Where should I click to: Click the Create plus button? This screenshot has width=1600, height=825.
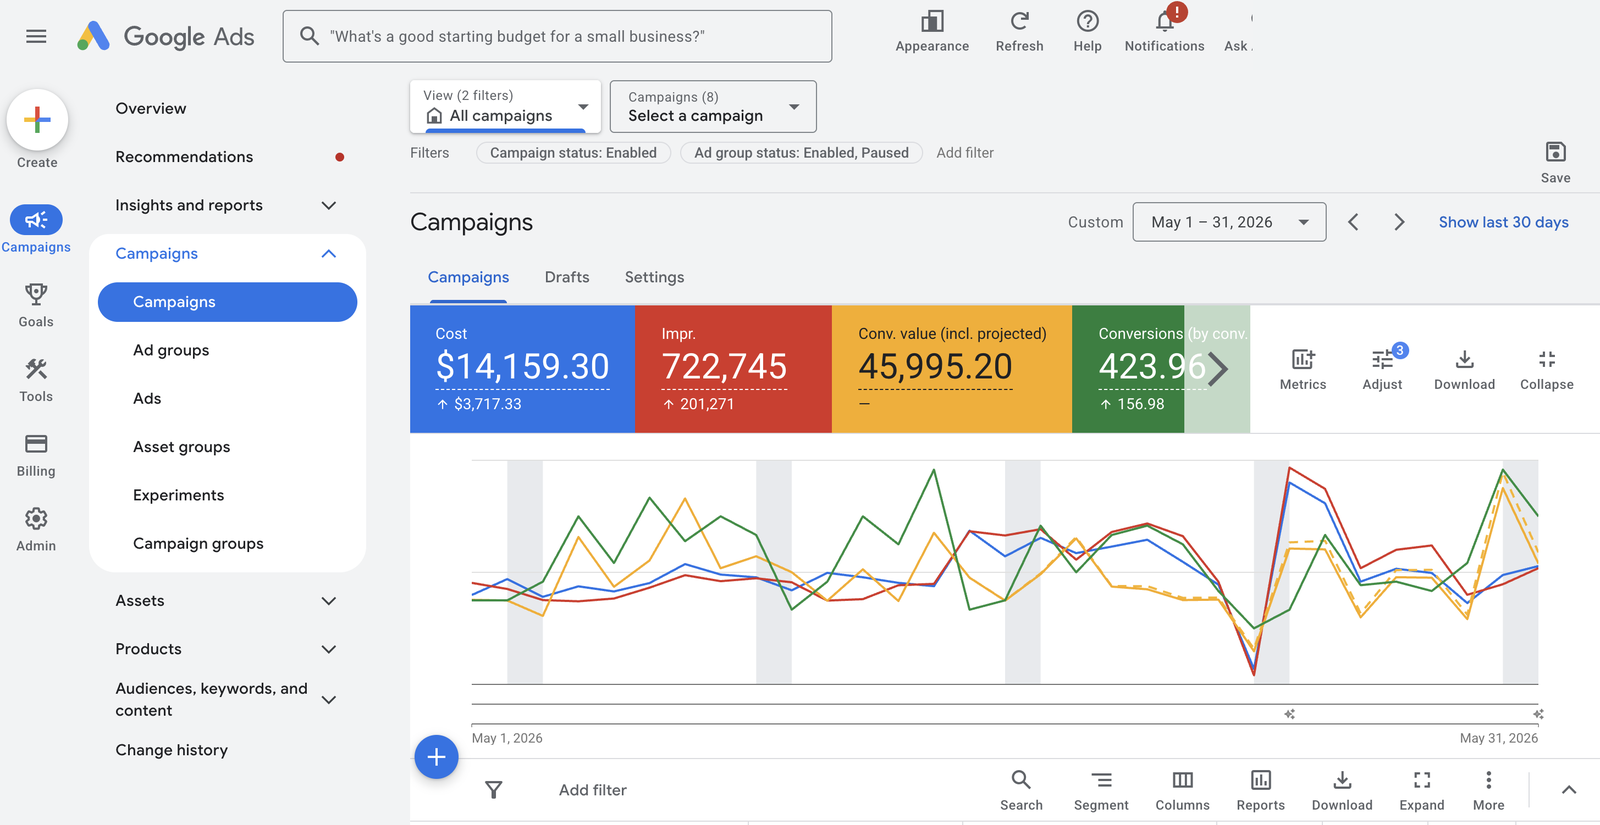tap(37, 120)
